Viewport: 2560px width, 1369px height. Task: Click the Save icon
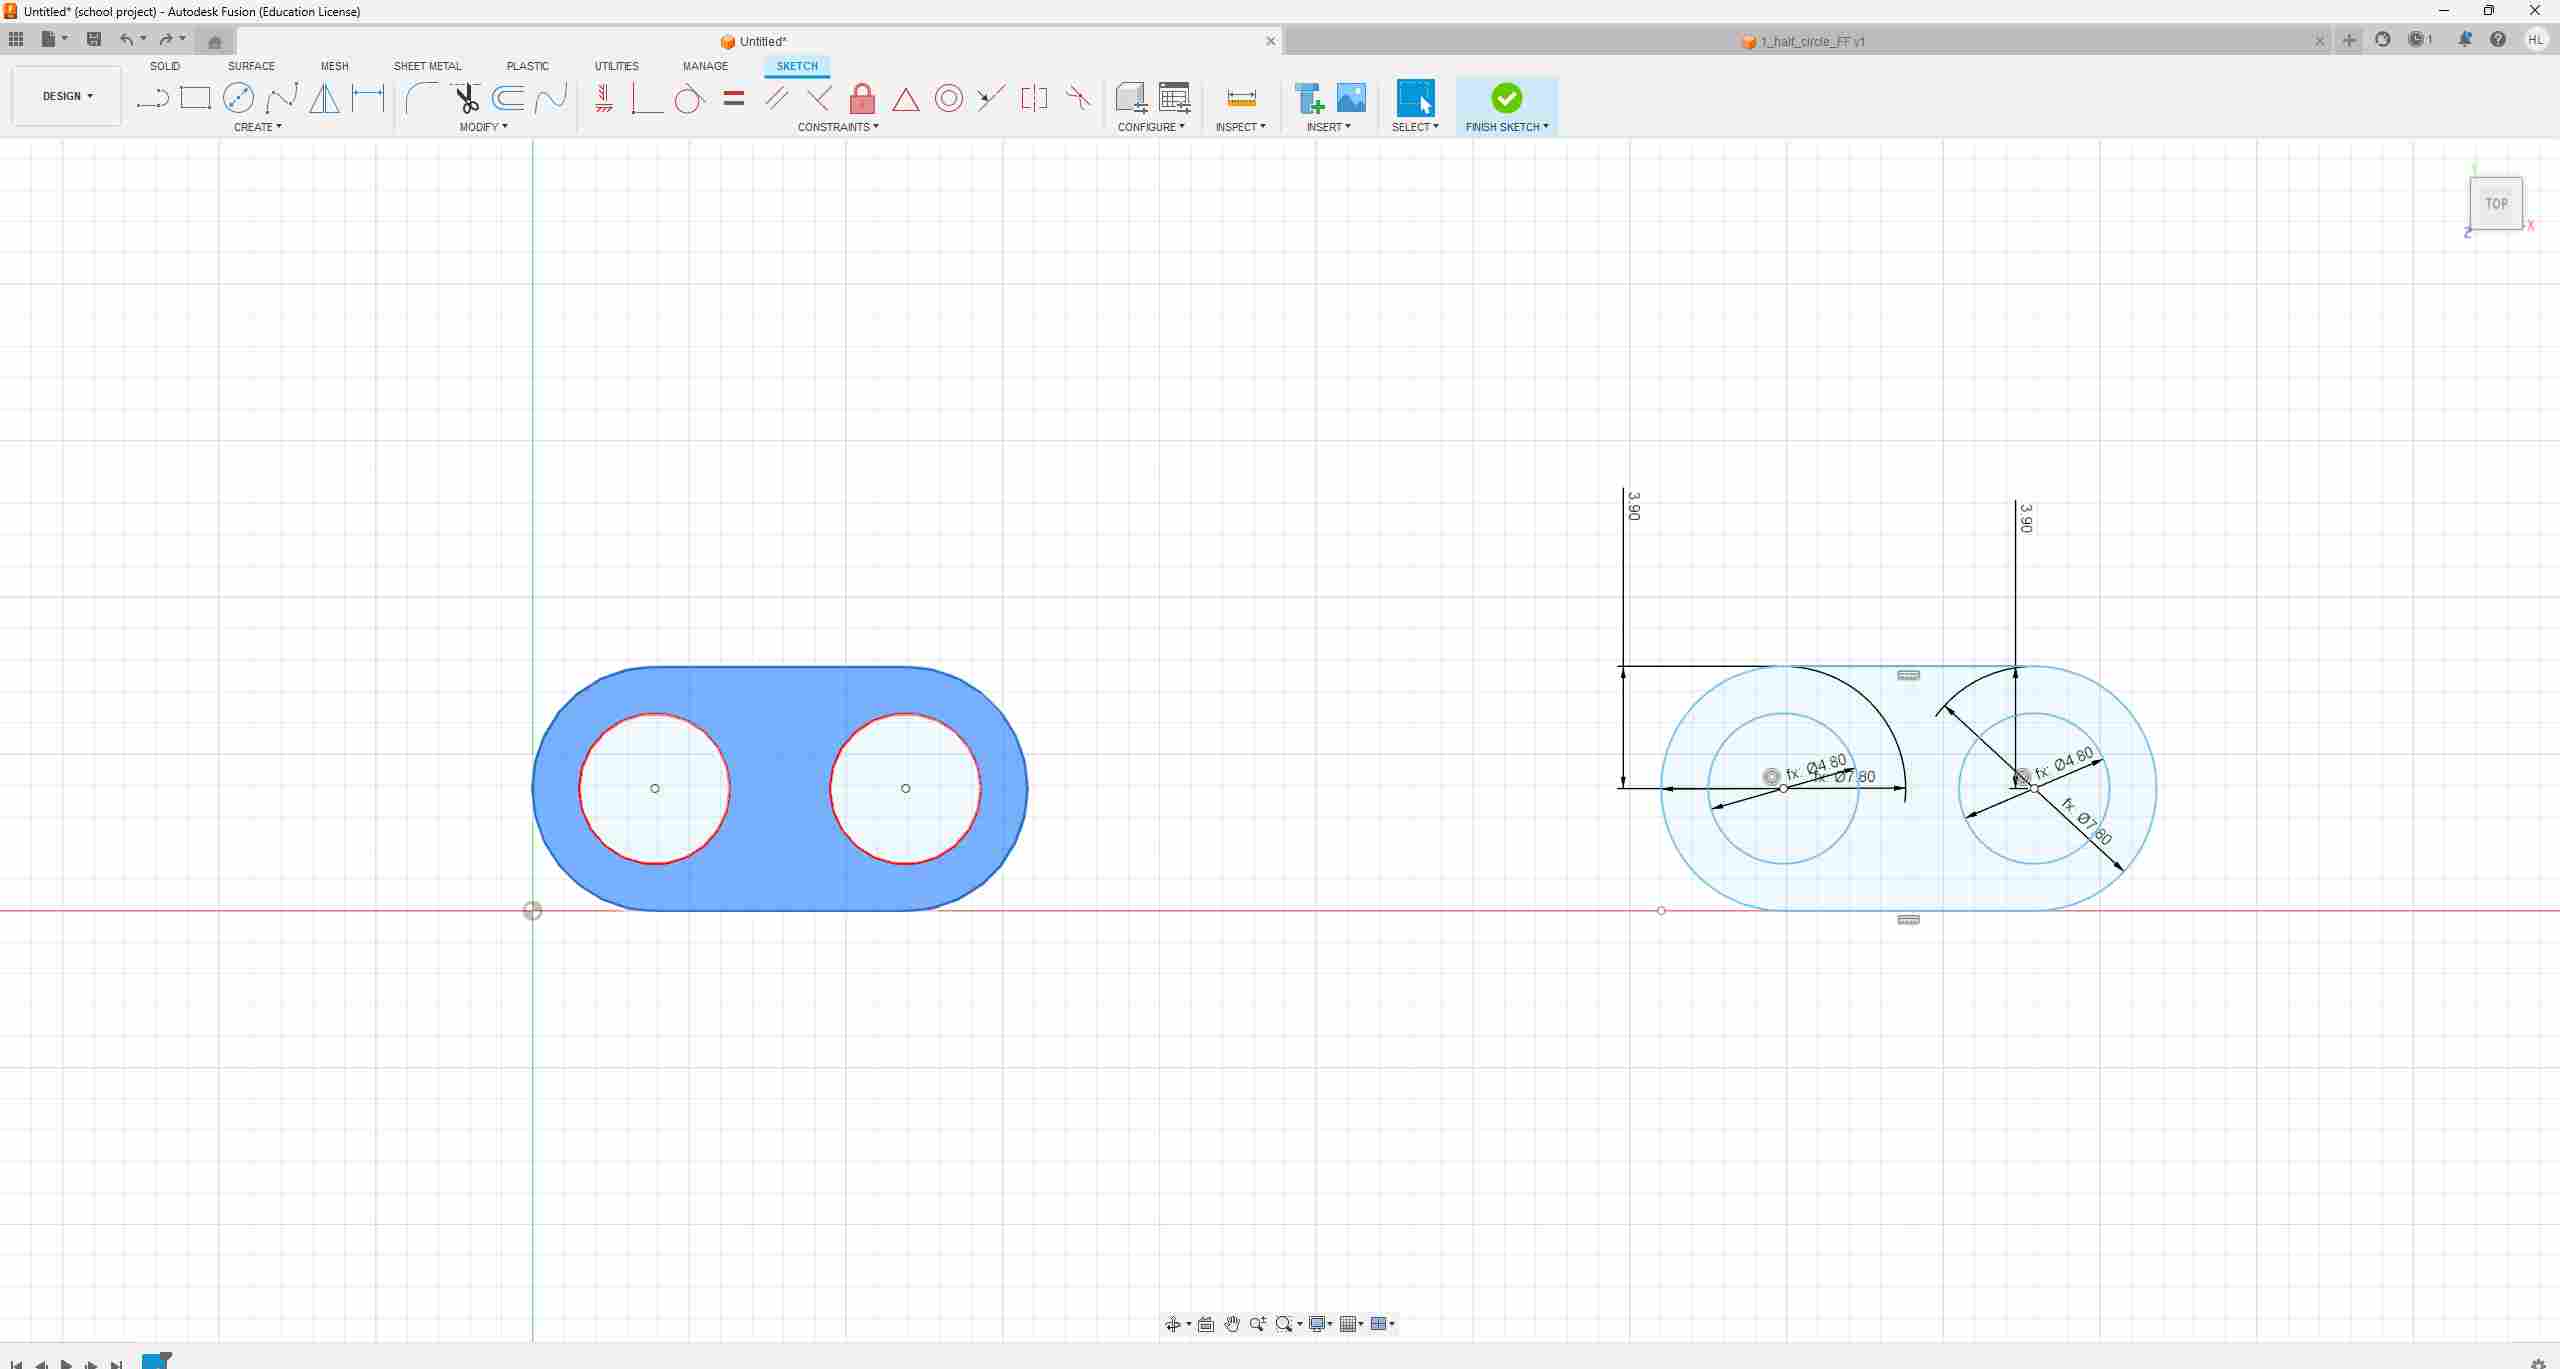click(x=94, y=39)
